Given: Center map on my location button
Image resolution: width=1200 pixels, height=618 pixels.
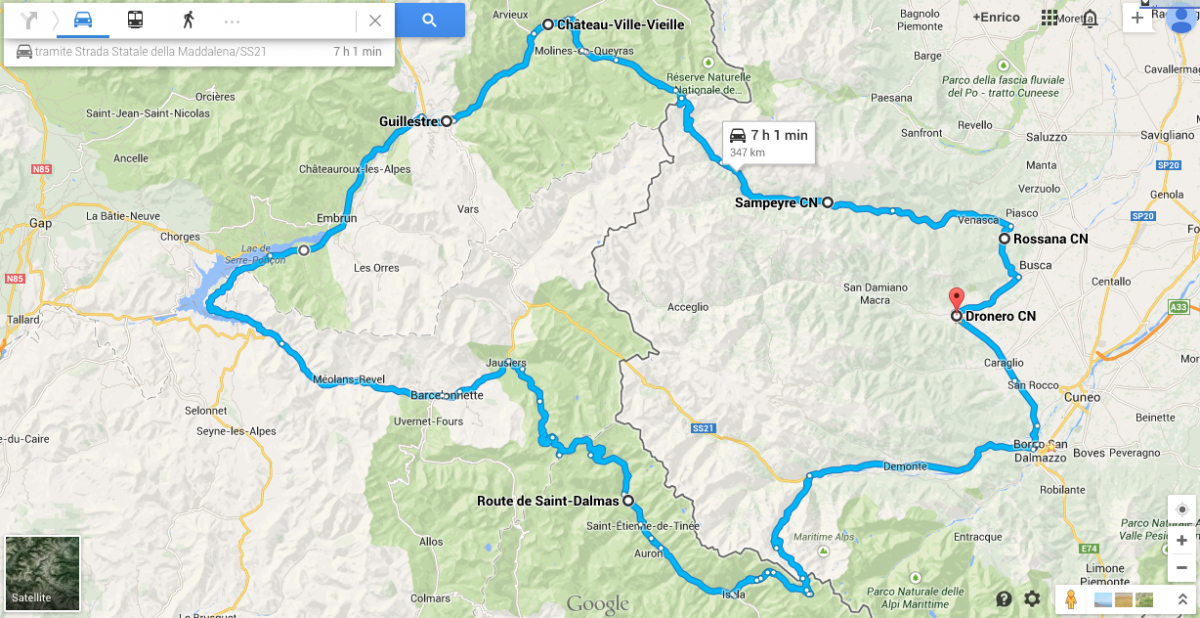Looking at the screenshot, I should (1182, 509).
